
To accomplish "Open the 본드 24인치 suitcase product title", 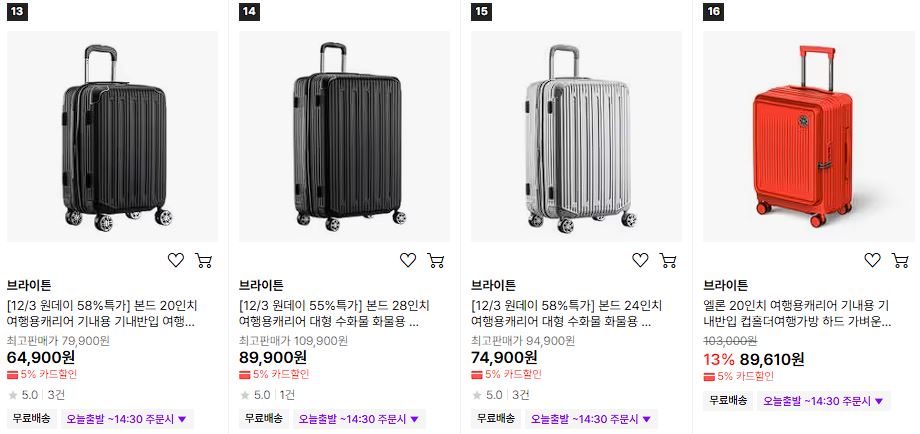I will pos(567,314).
